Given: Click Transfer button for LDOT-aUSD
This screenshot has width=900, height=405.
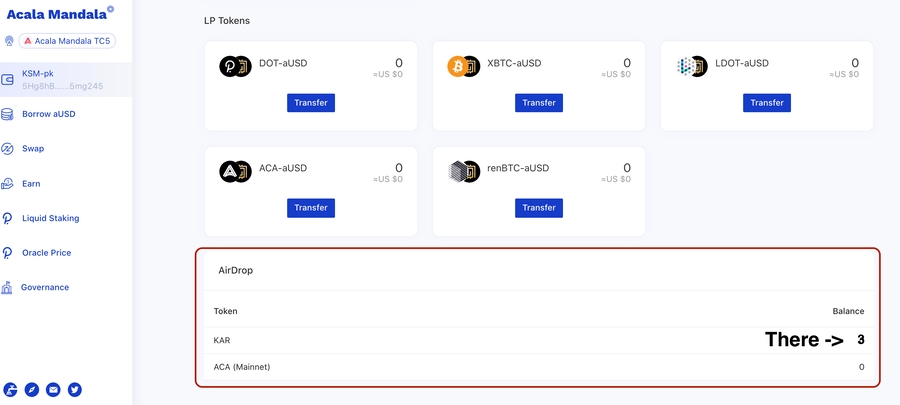Looking at the screenshot, I should pyautogui.click(x=767, y=103).
